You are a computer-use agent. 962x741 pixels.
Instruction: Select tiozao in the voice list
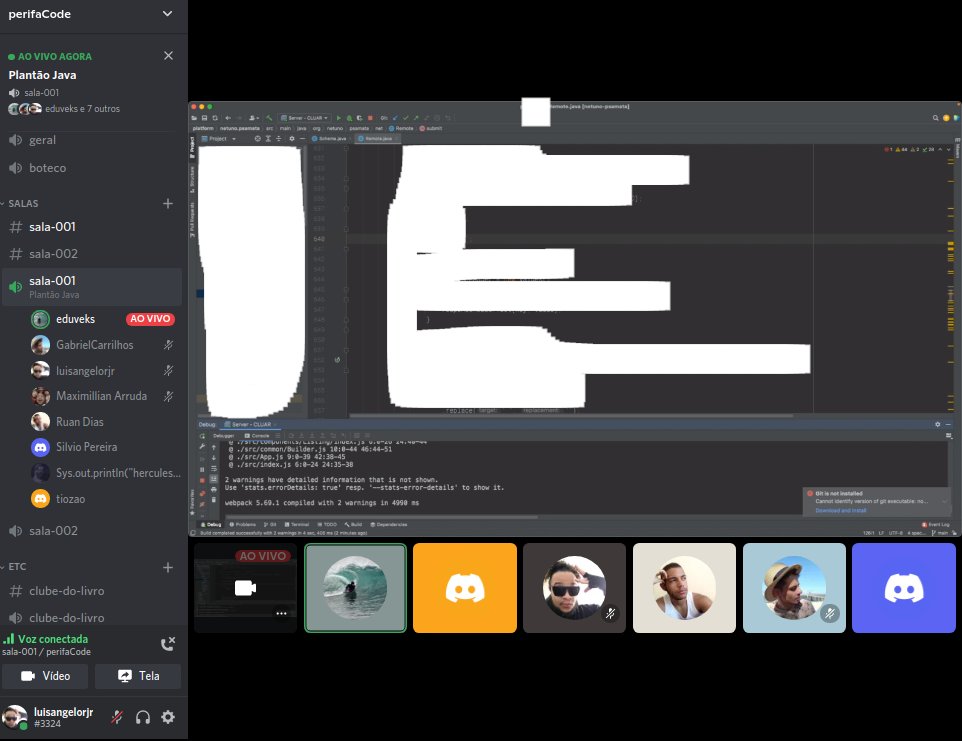point(103,499)
